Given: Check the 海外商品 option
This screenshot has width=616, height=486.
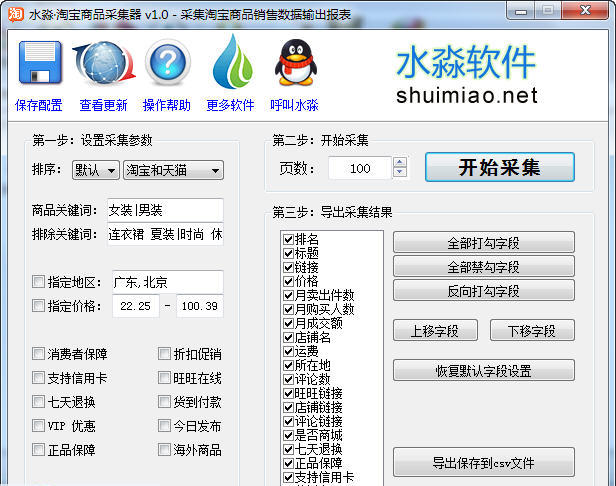Looking at the screenshot, I should coord(164,449).
